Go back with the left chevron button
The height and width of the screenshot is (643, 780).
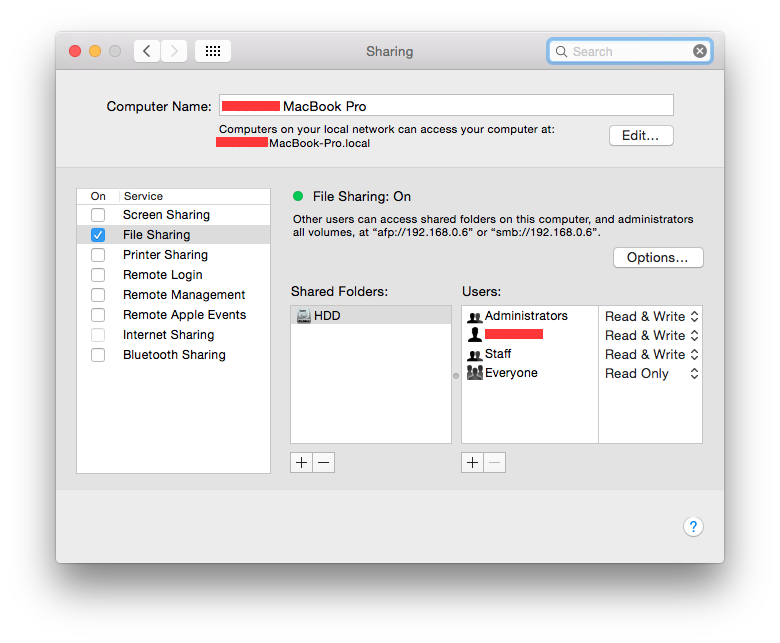(x=147, y=51)
